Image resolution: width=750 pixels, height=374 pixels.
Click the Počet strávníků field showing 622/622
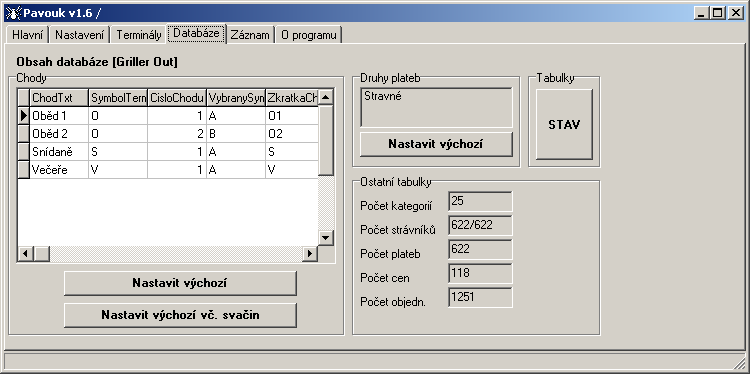pyautogui.click(x=480, y=225)
